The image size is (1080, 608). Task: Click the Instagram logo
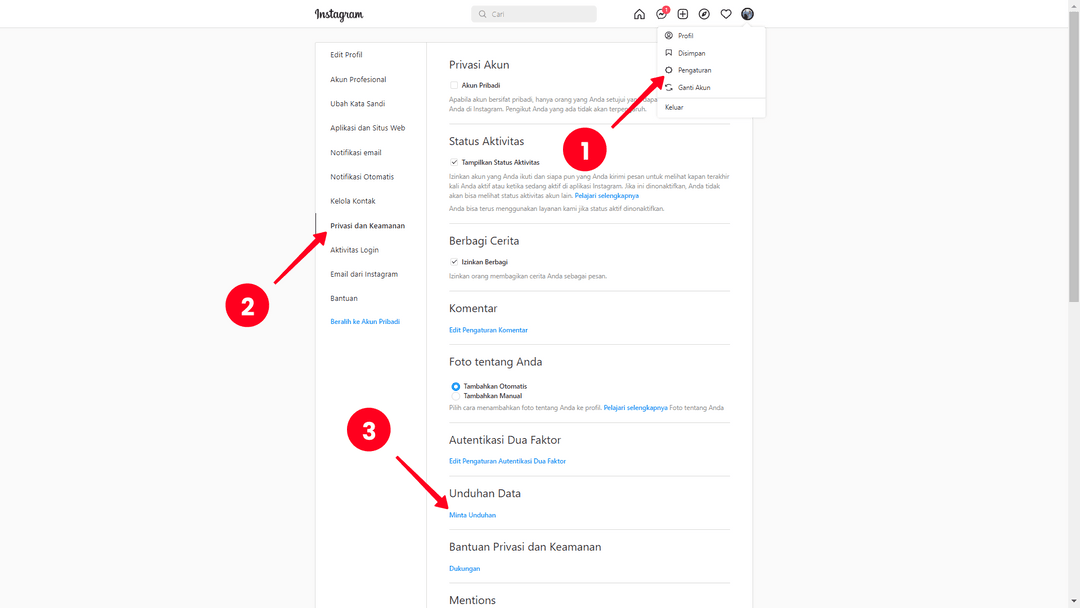pos(339,14)
